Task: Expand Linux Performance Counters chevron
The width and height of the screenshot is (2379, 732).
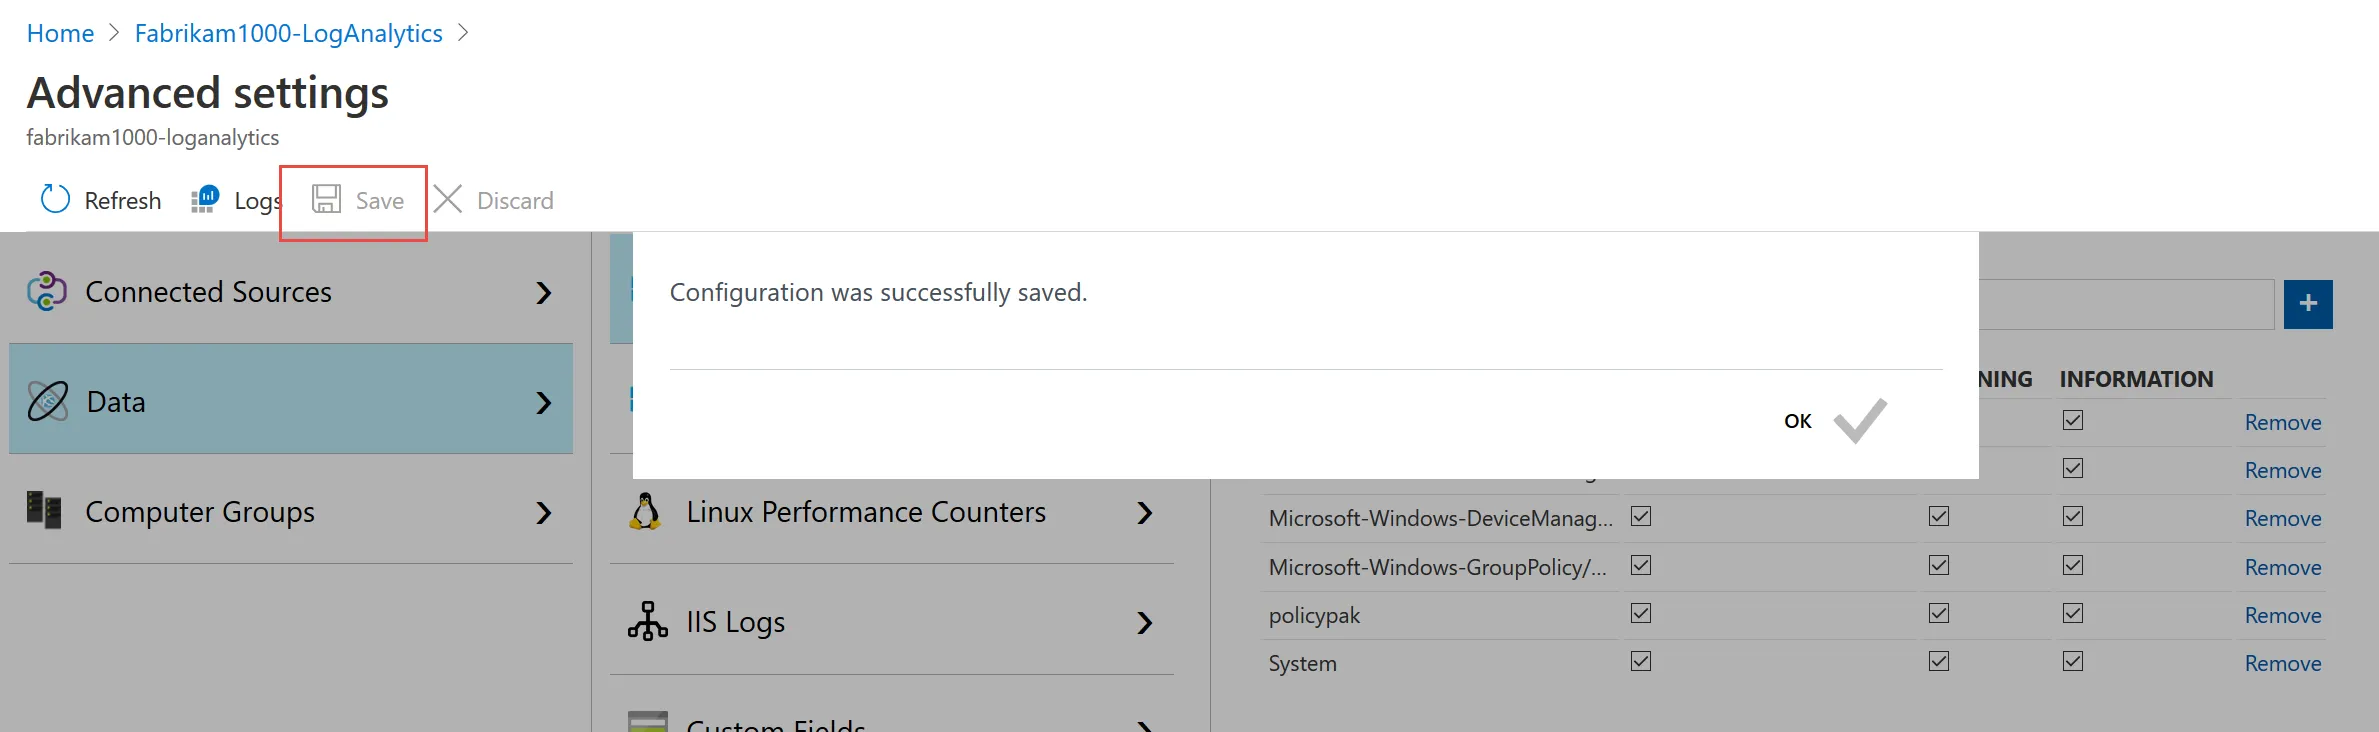Action: coord(1145,513)
